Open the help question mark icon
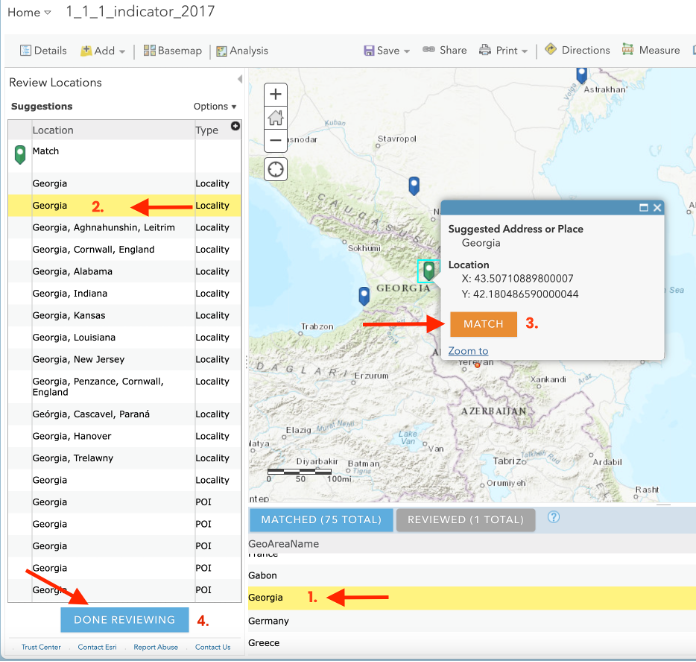The height and width of the screenshot is (662, 696). 554,517
